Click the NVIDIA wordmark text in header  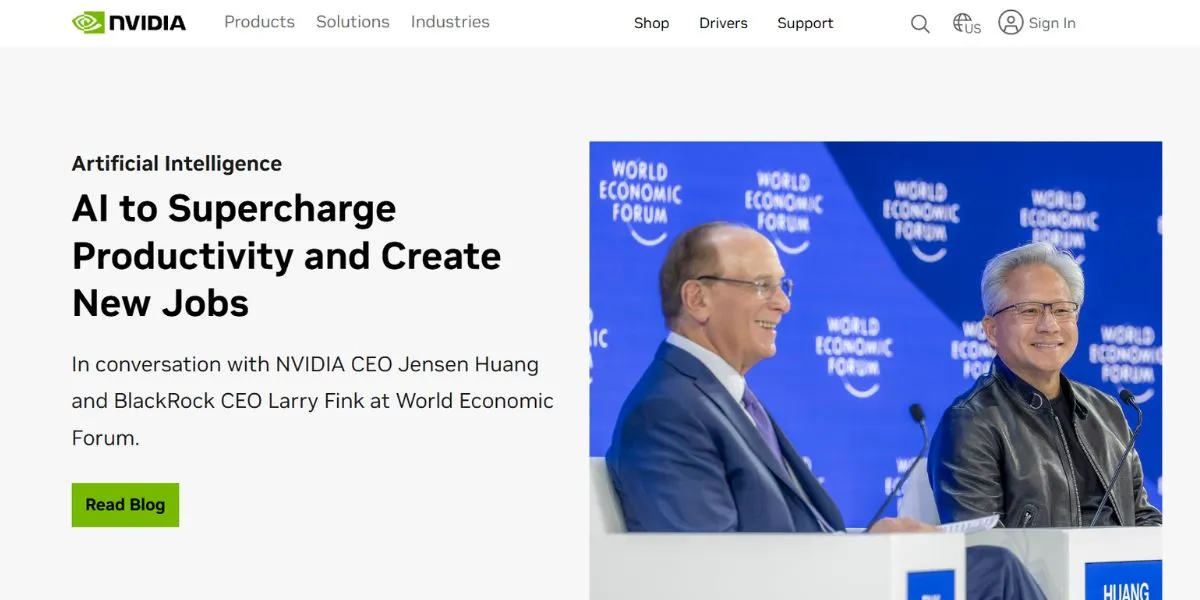pyautogui.click(x=147, y=22)
